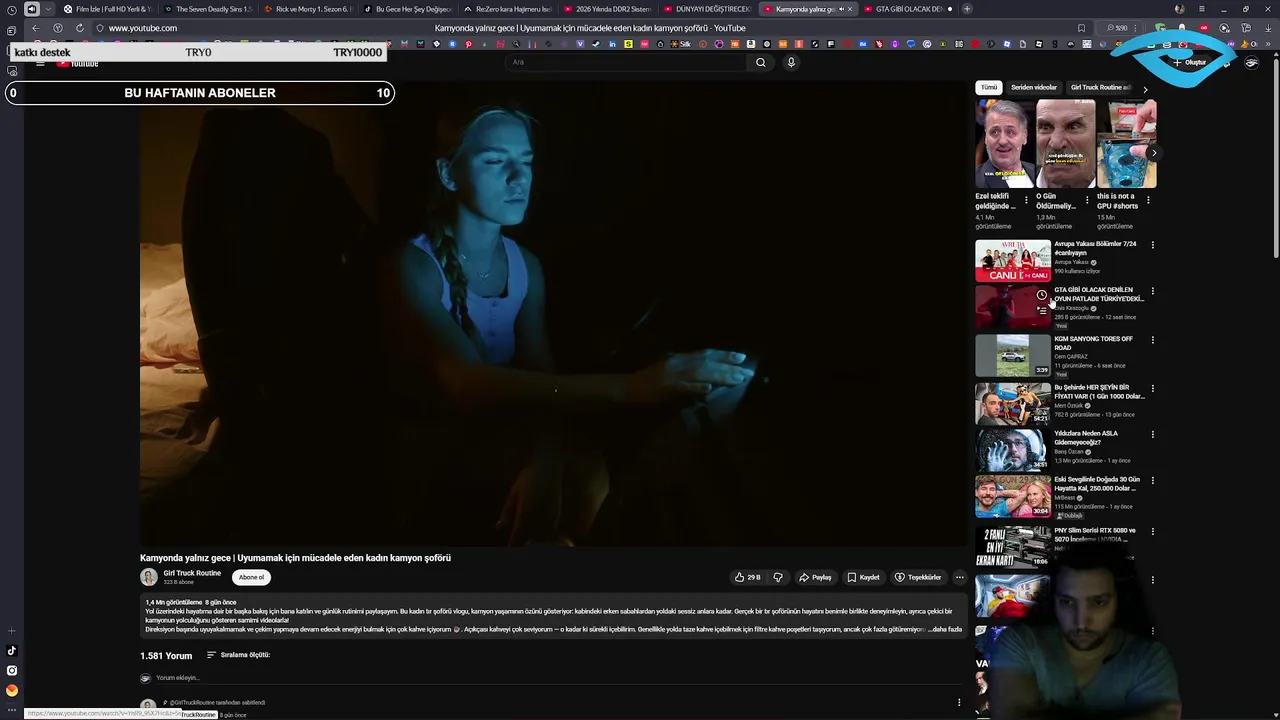Switch to The Seven Deadly Sins tab
Screen dimensions: 1280x720
[208, 9]
